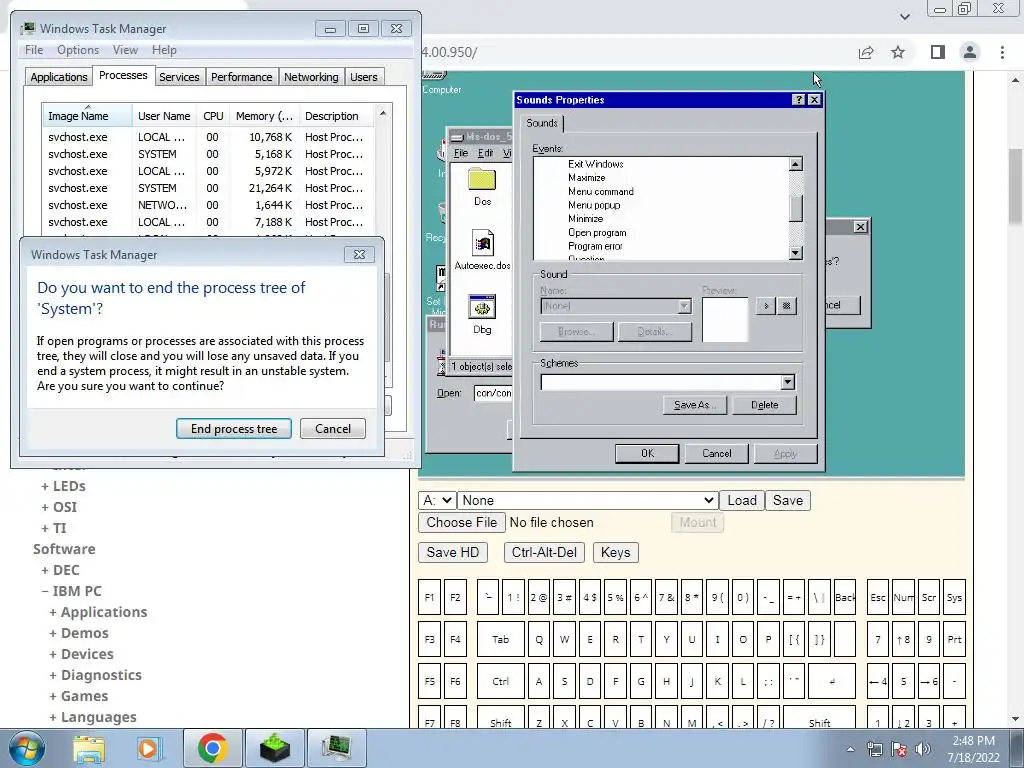Viewport: 1024px width, 768px height.
Task: Switch to the Networking tab
Action: pyautogui.click(x=311, y=76)
